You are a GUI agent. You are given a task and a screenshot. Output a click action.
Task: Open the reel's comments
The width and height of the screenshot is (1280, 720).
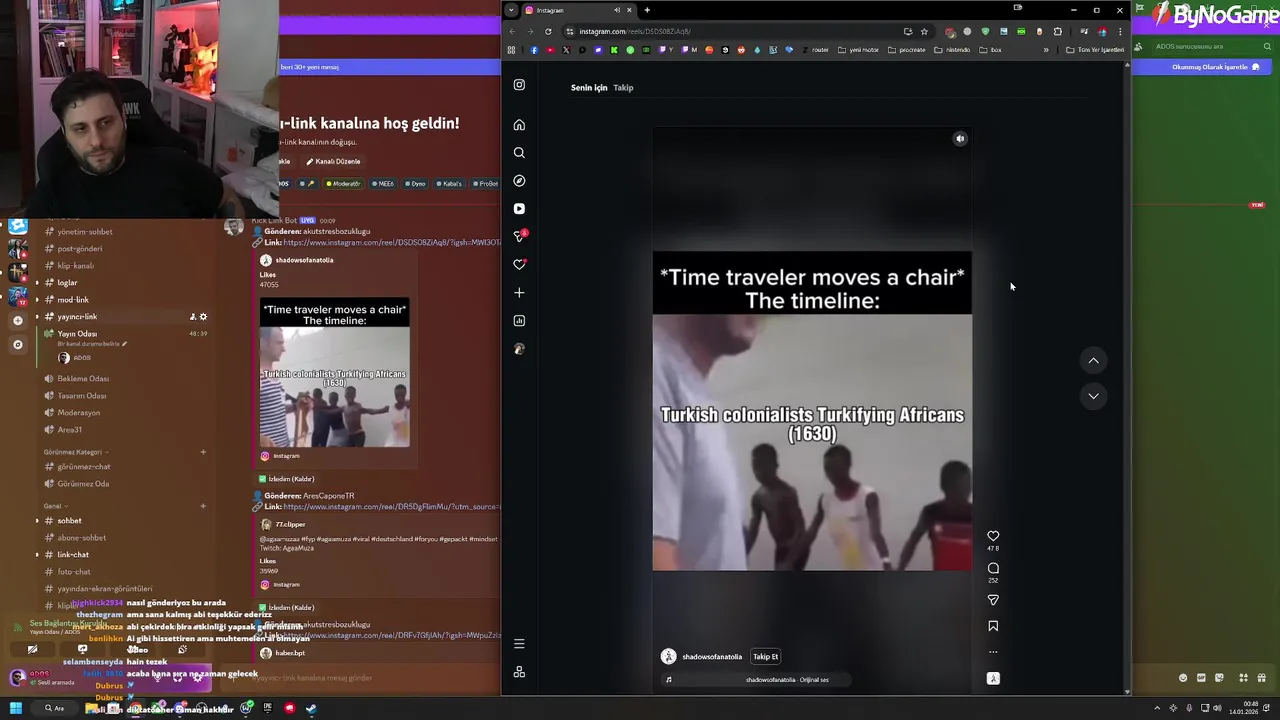coord(993,568)
